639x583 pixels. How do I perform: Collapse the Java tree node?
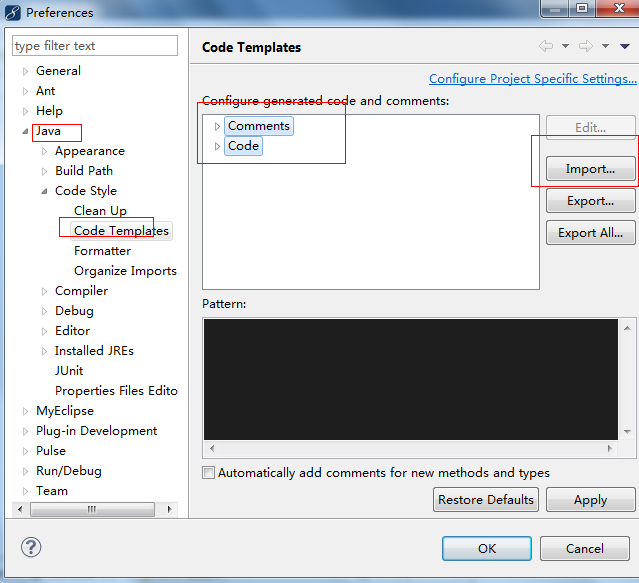click(x=25, y=131)
